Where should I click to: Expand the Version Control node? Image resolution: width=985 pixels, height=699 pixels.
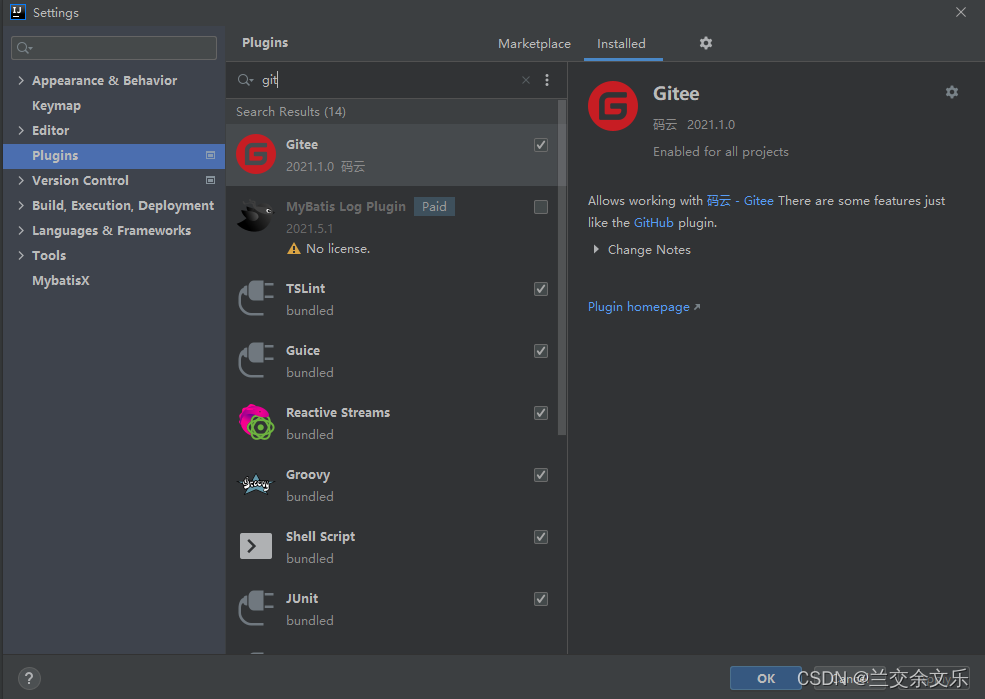tap(21, 180)
